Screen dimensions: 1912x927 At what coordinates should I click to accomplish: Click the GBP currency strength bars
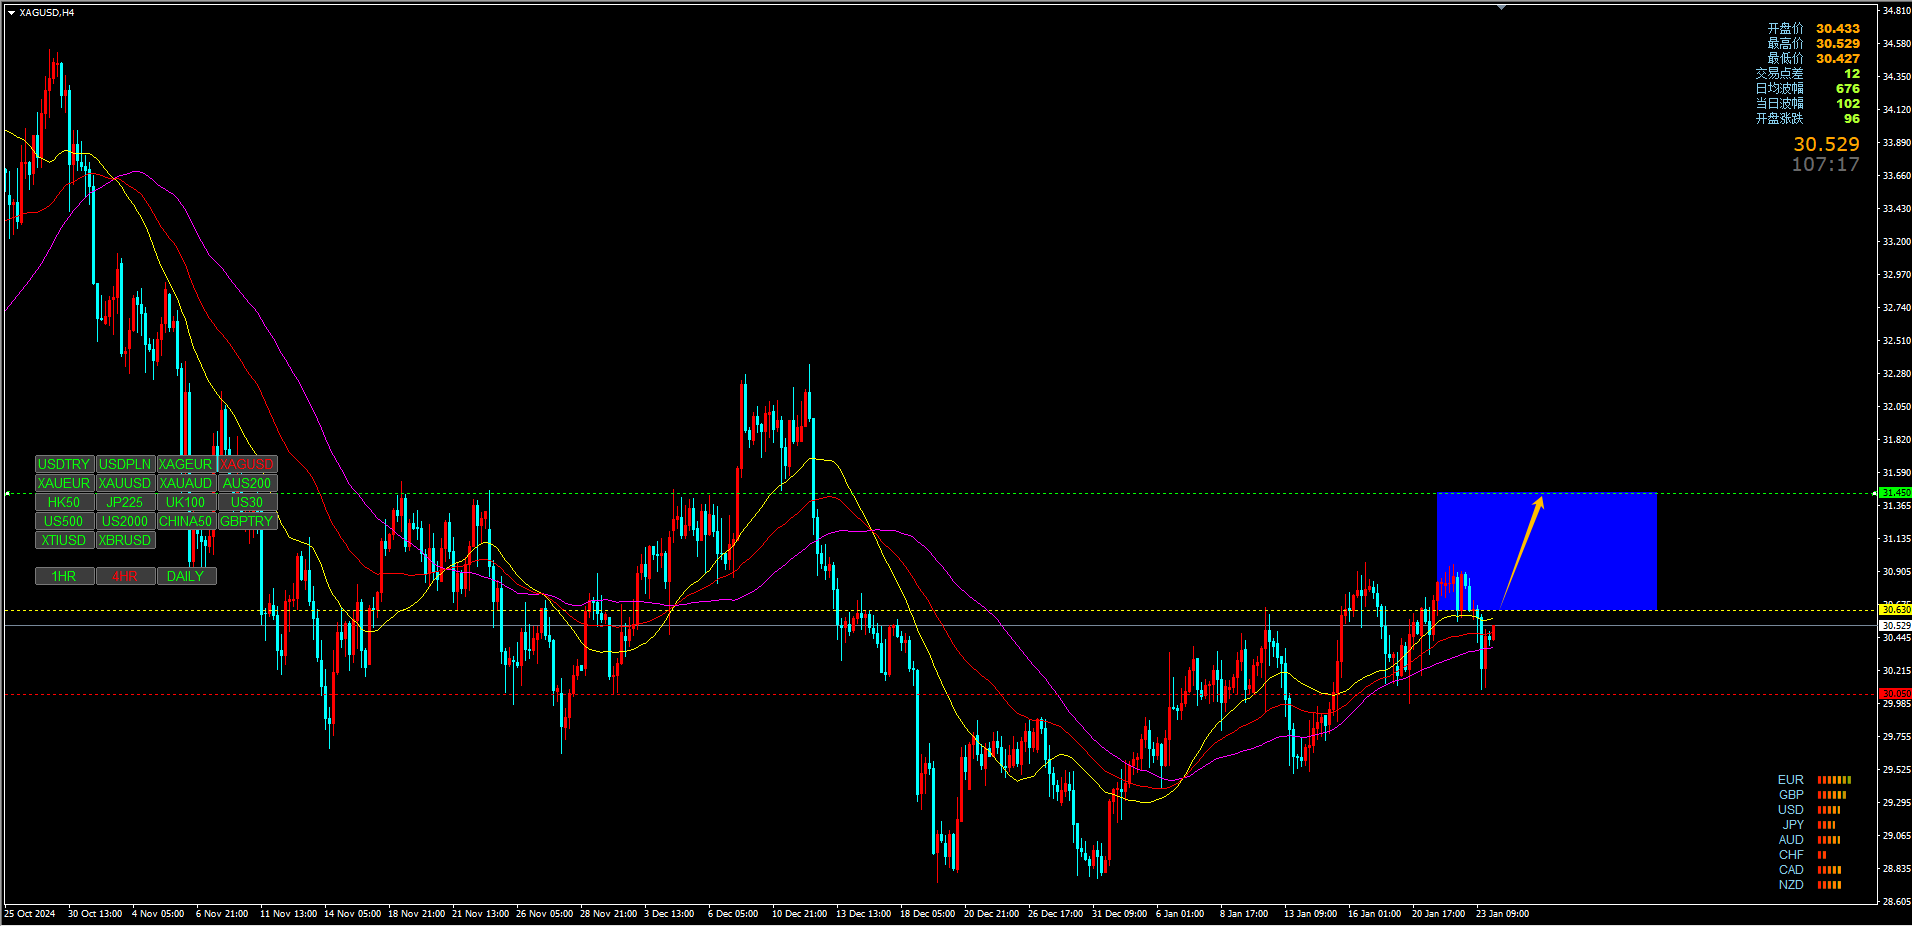pyautogui.click(x=1831, y=795)
